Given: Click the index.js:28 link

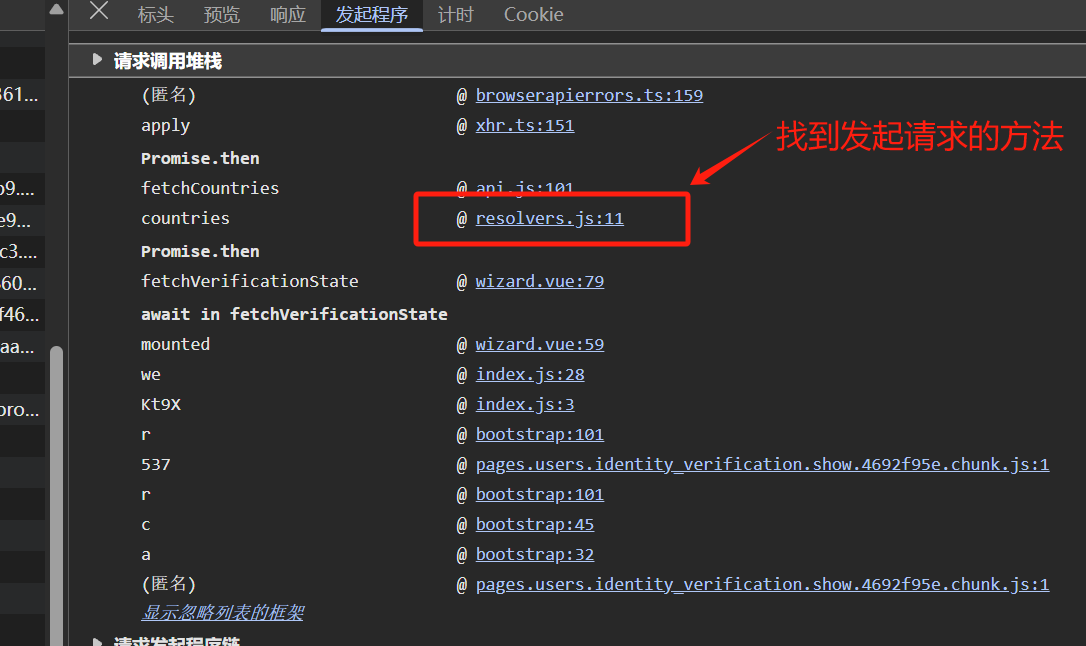Looking at the screenshot, I should pyautogui.click(x=529, y=375).
